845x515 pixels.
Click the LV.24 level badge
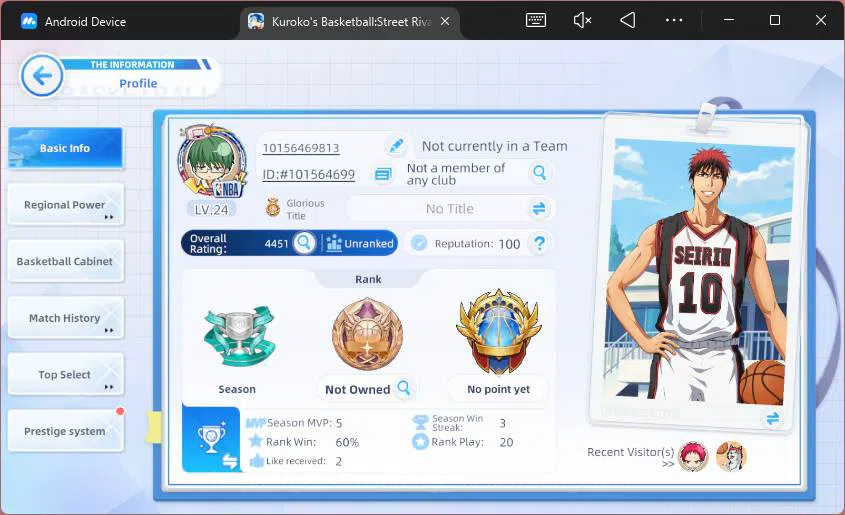[211, 210]
